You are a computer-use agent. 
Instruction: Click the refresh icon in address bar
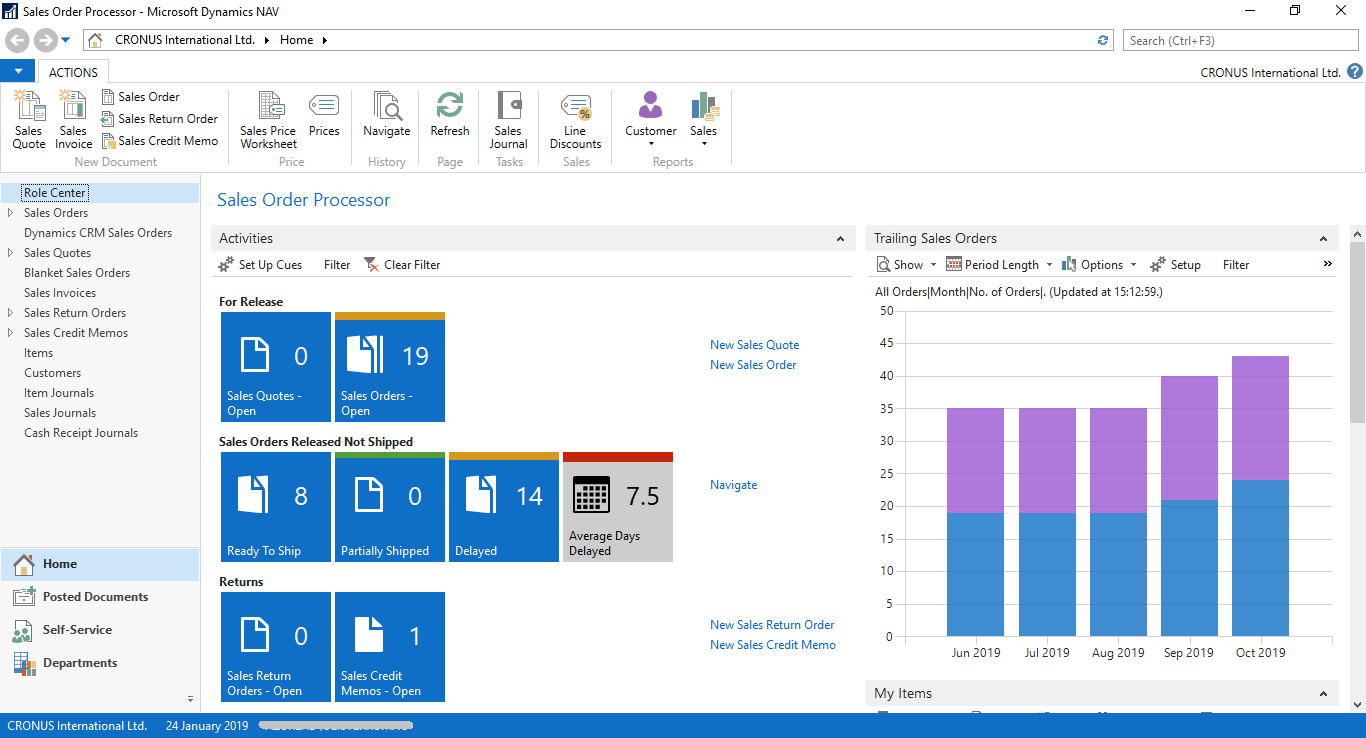point(1103,40)
